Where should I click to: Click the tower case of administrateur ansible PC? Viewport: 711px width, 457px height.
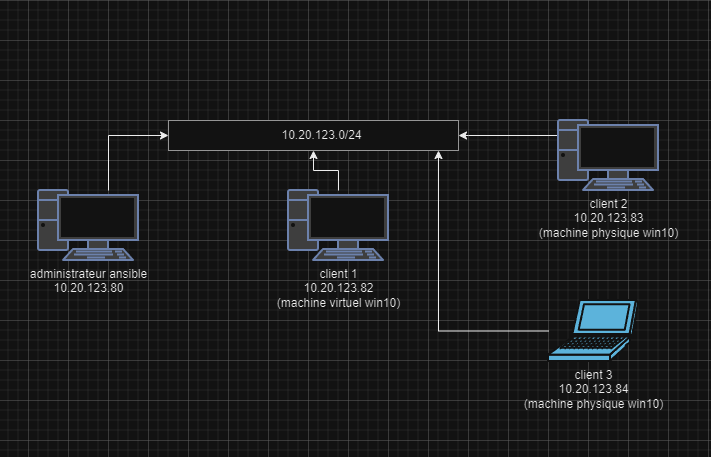[x=46, y=220]
